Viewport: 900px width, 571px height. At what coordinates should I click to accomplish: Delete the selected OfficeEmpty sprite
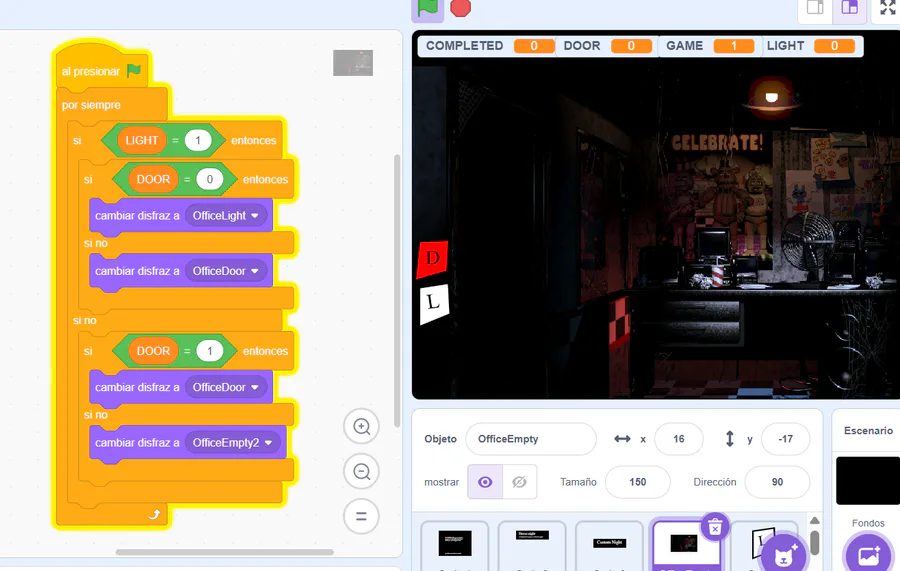click(715, 527)
